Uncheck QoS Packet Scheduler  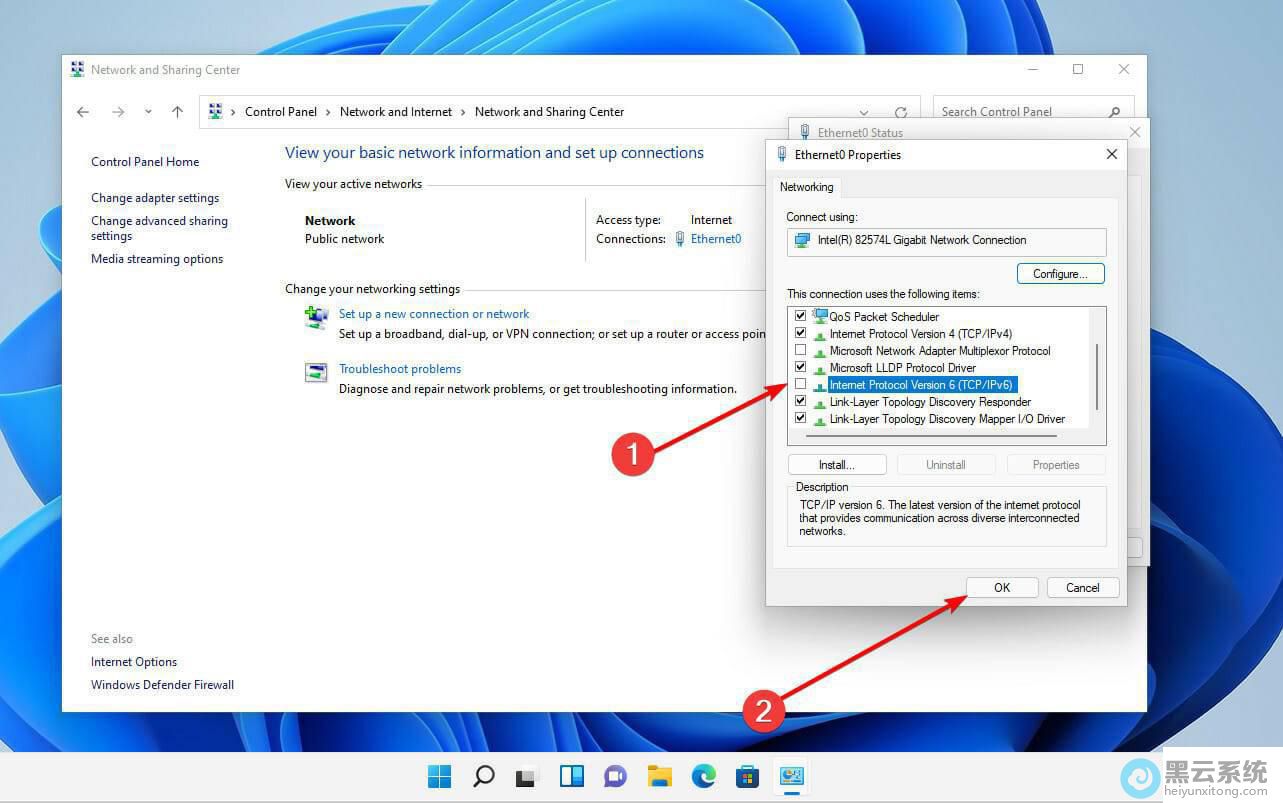coord(800,315)
